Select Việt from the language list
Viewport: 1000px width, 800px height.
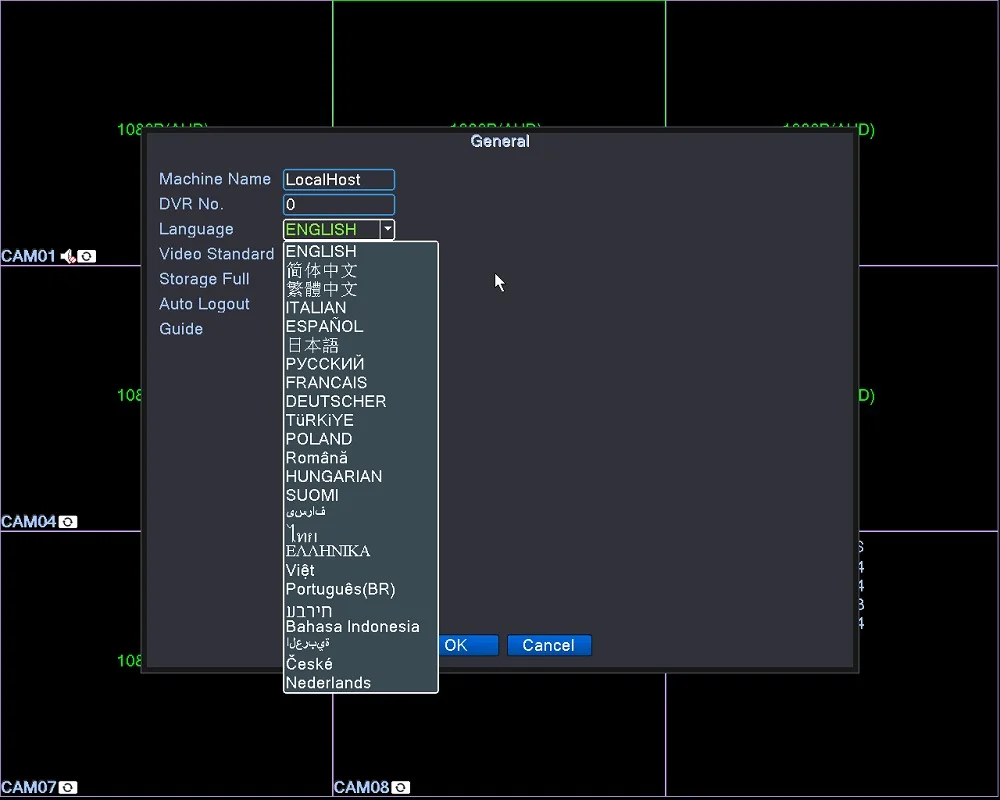point(360,570)
